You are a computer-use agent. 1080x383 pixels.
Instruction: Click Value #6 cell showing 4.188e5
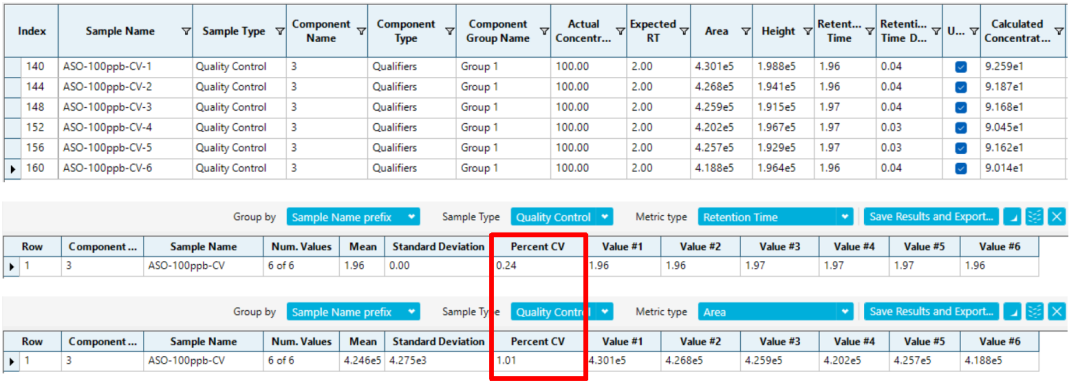(x=1000, y=361)
